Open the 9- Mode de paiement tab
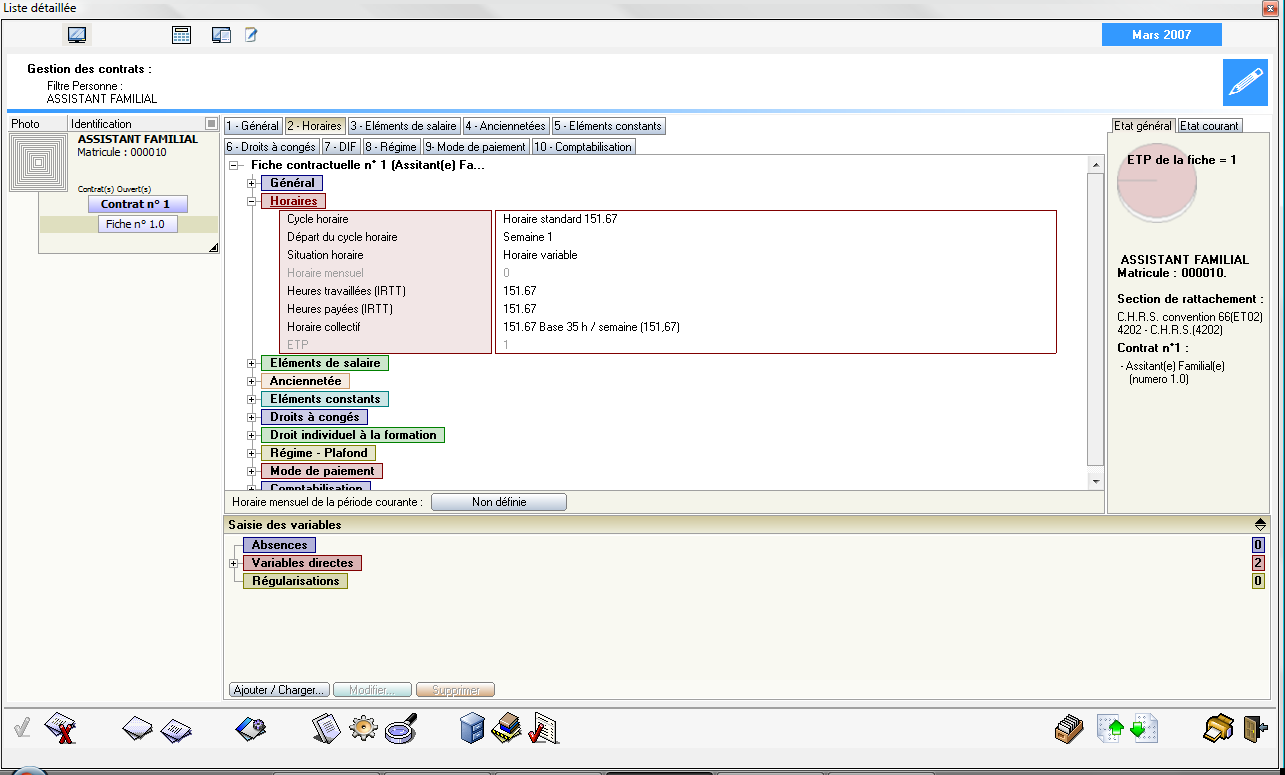This screenshot has height=775, width=1285. (x=476, y=146)
